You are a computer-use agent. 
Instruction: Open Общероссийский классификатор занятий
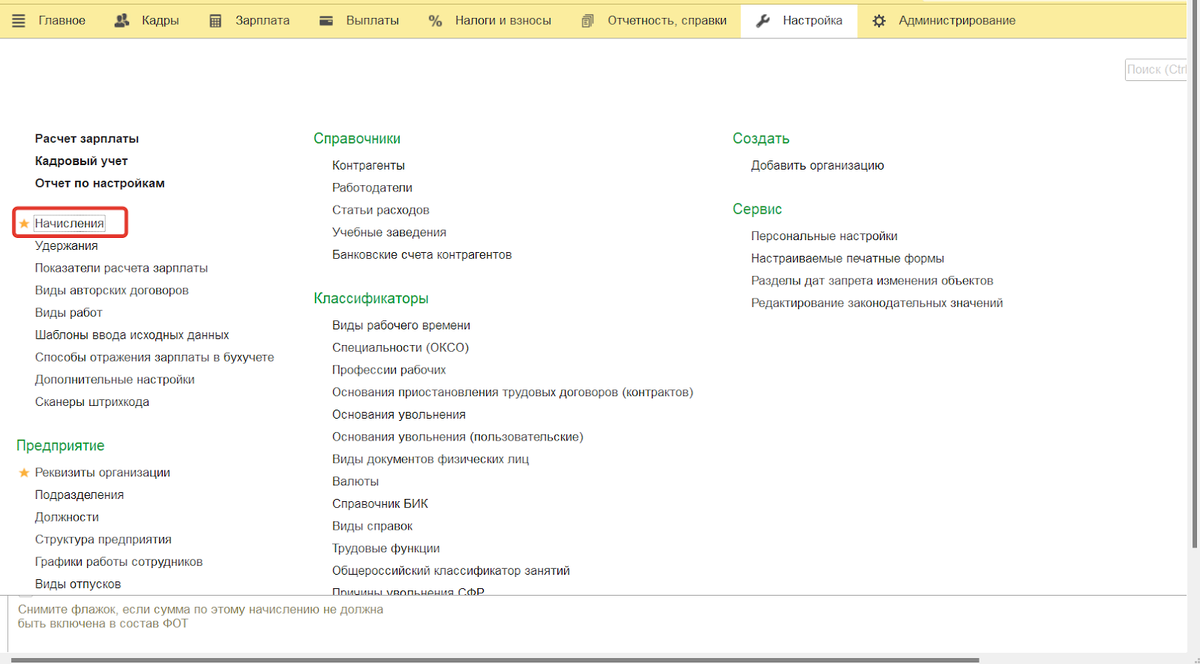(x=451, y=571)
